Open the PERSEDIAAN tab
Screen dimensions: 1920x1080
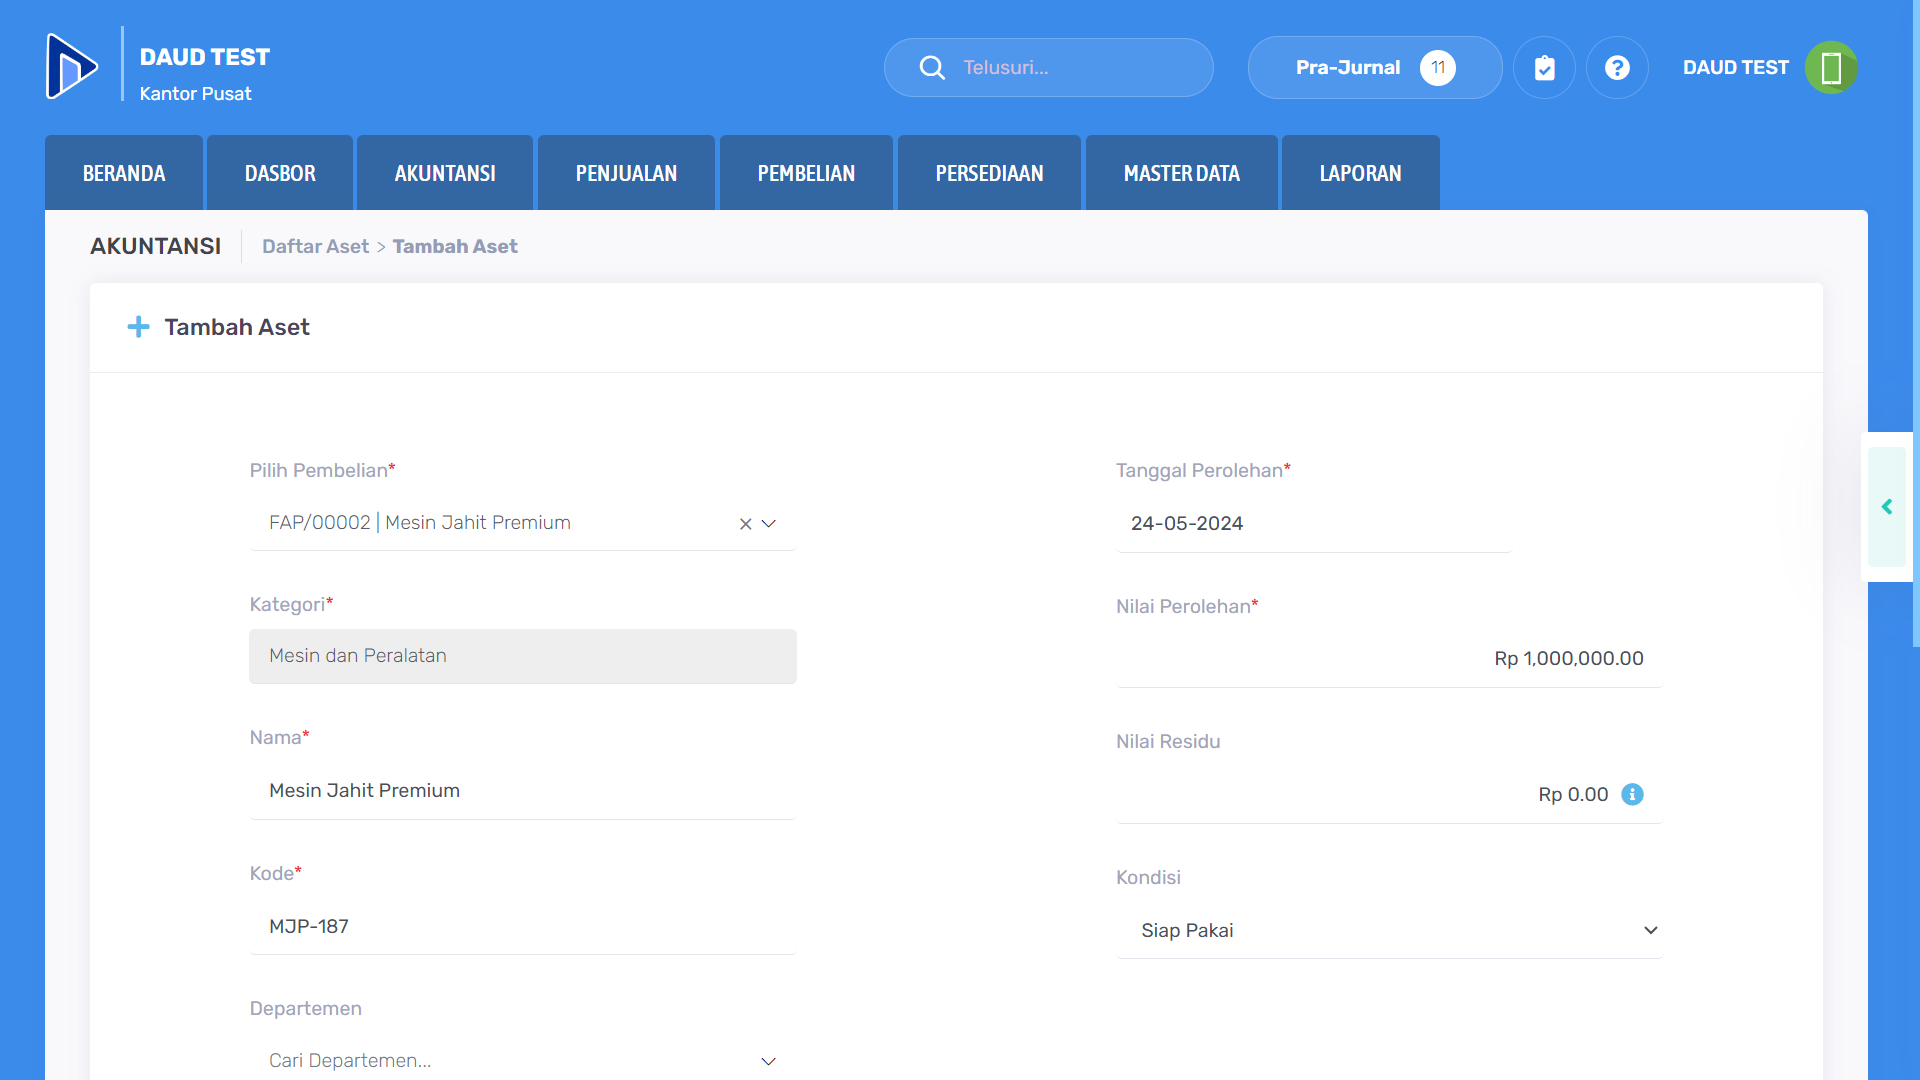click(x=989, y=173)
